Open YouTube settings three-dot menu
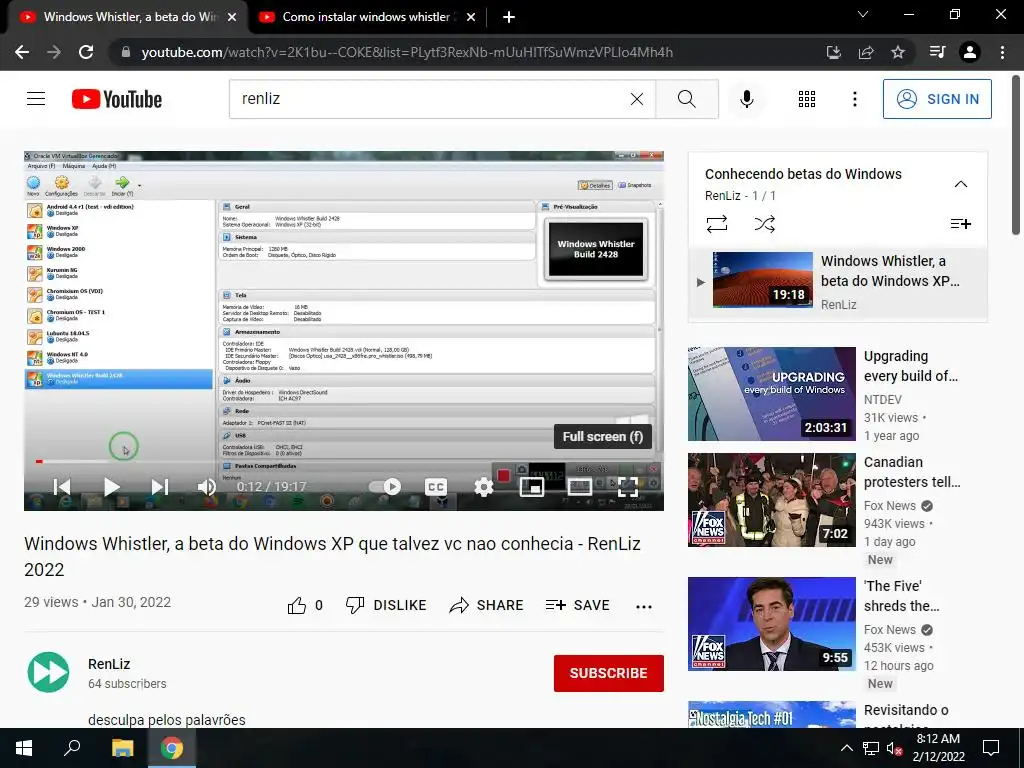The width and height of the screenshot is (1024, 768). click(854, 99)
